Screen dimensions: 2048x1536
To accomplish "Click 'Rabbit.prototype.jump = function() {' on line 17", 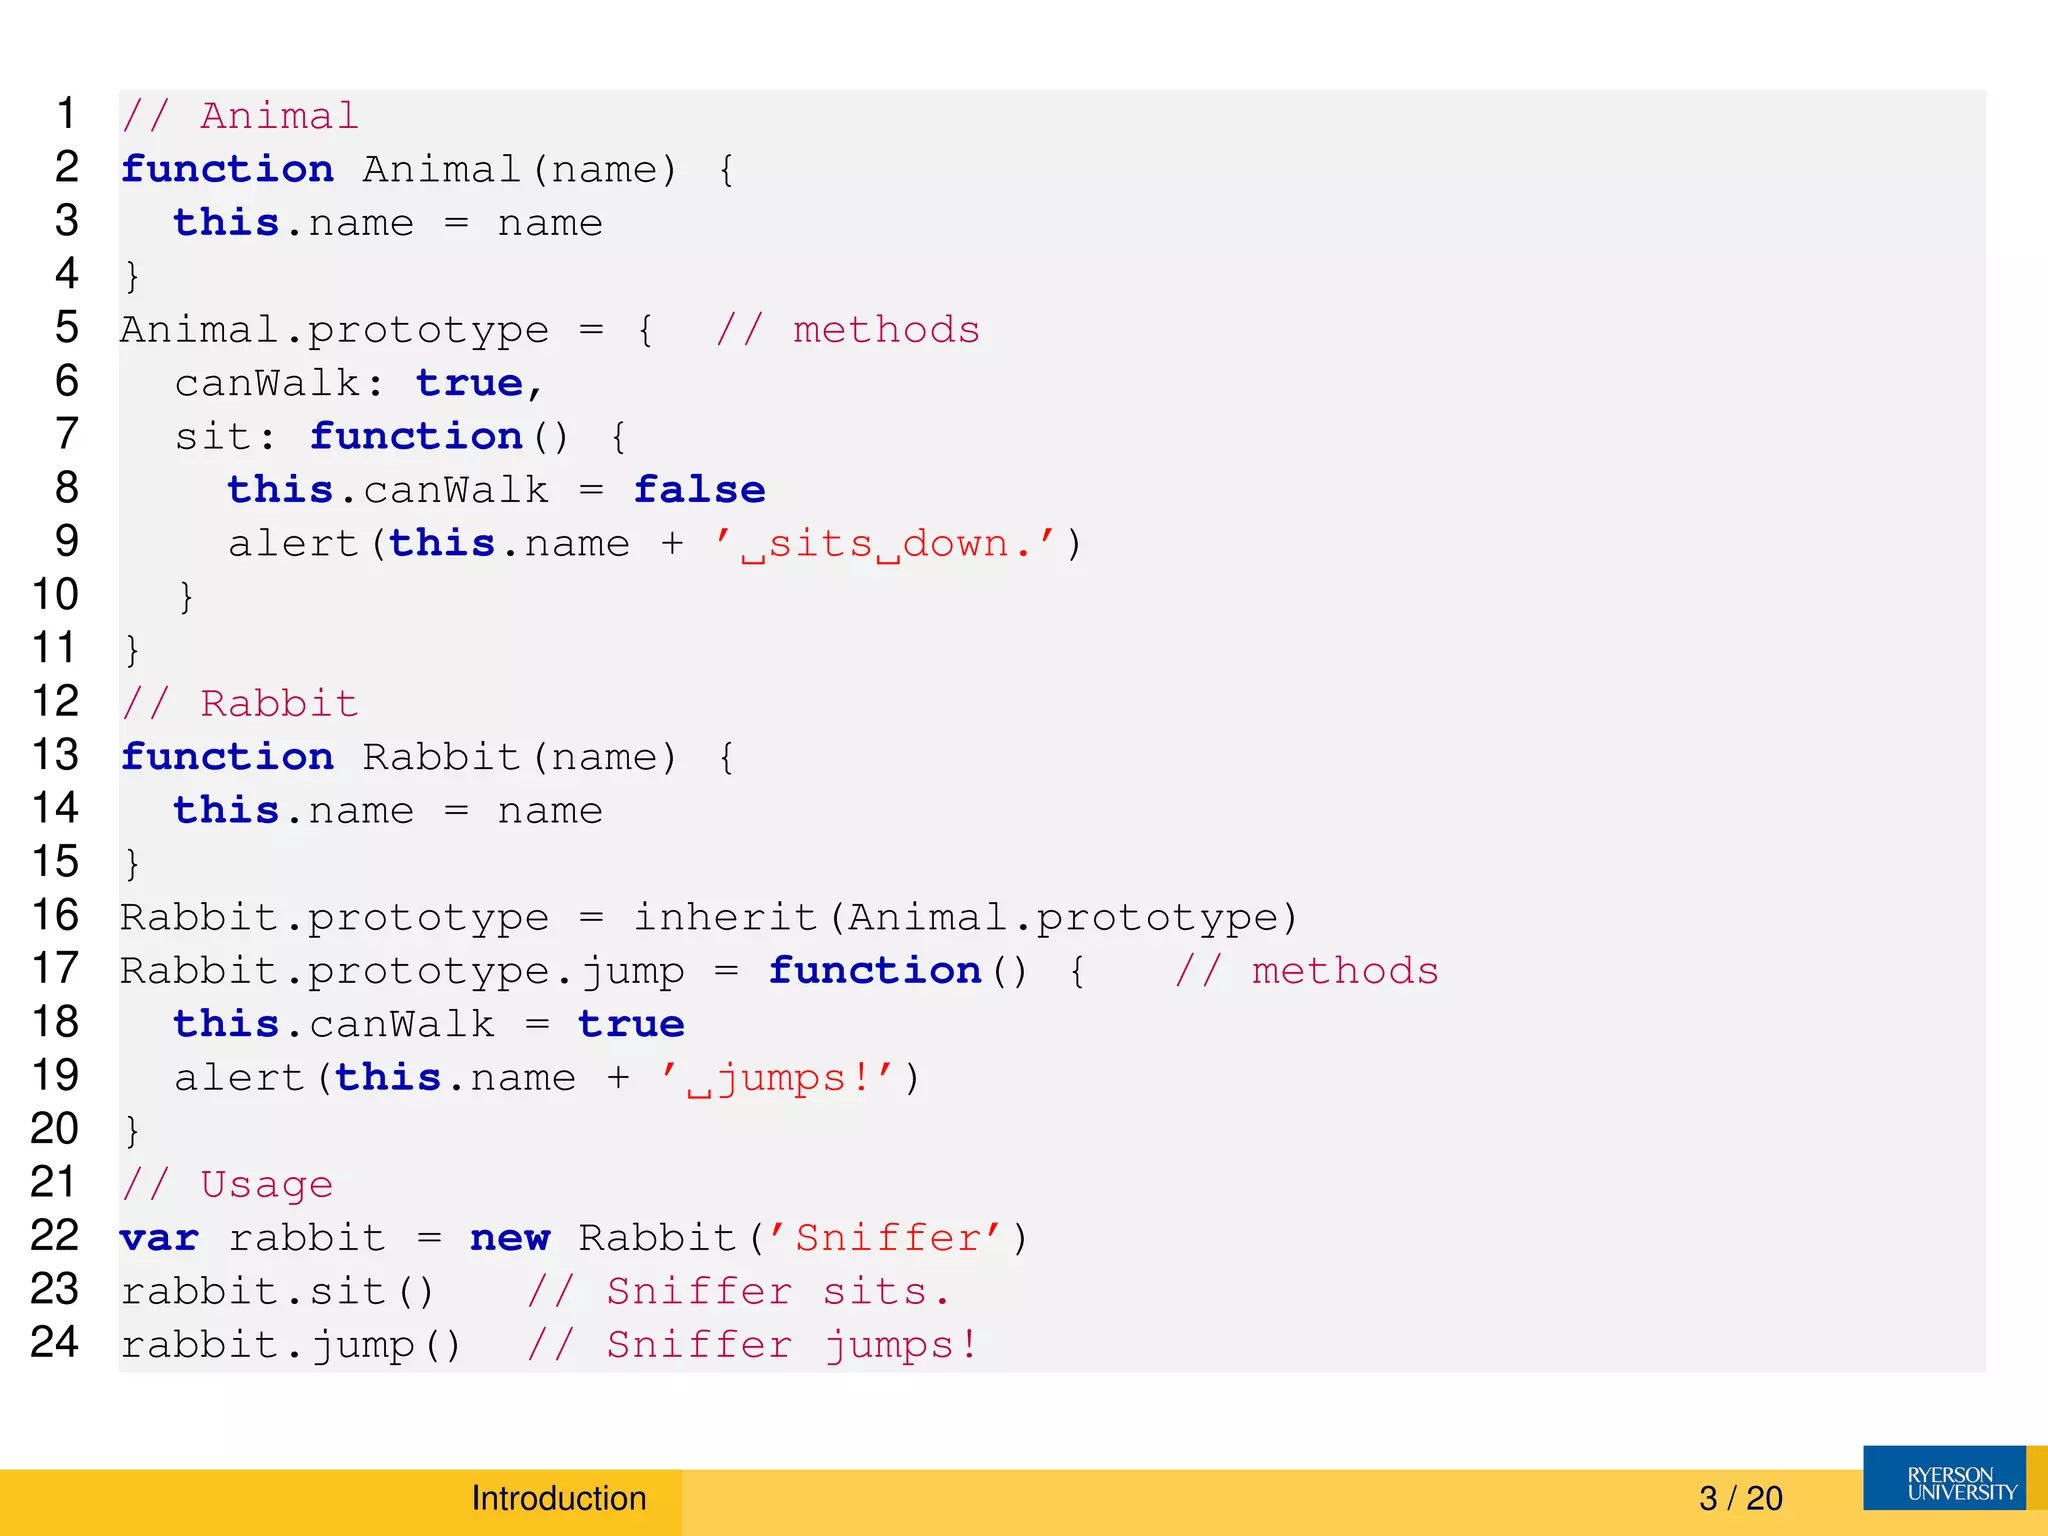I will [602, 971].
